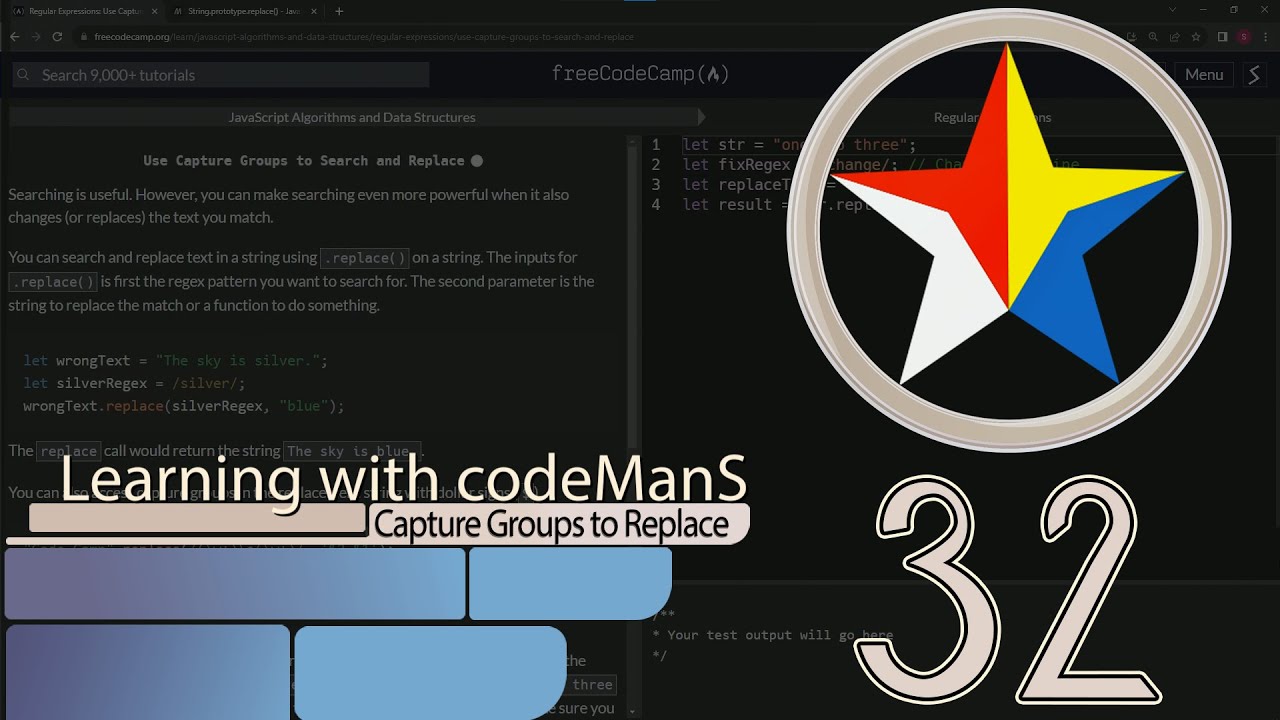This screenshot has width=1280, height=720.
Task: Click the padlock site info icon
Action: coord(84,37)
